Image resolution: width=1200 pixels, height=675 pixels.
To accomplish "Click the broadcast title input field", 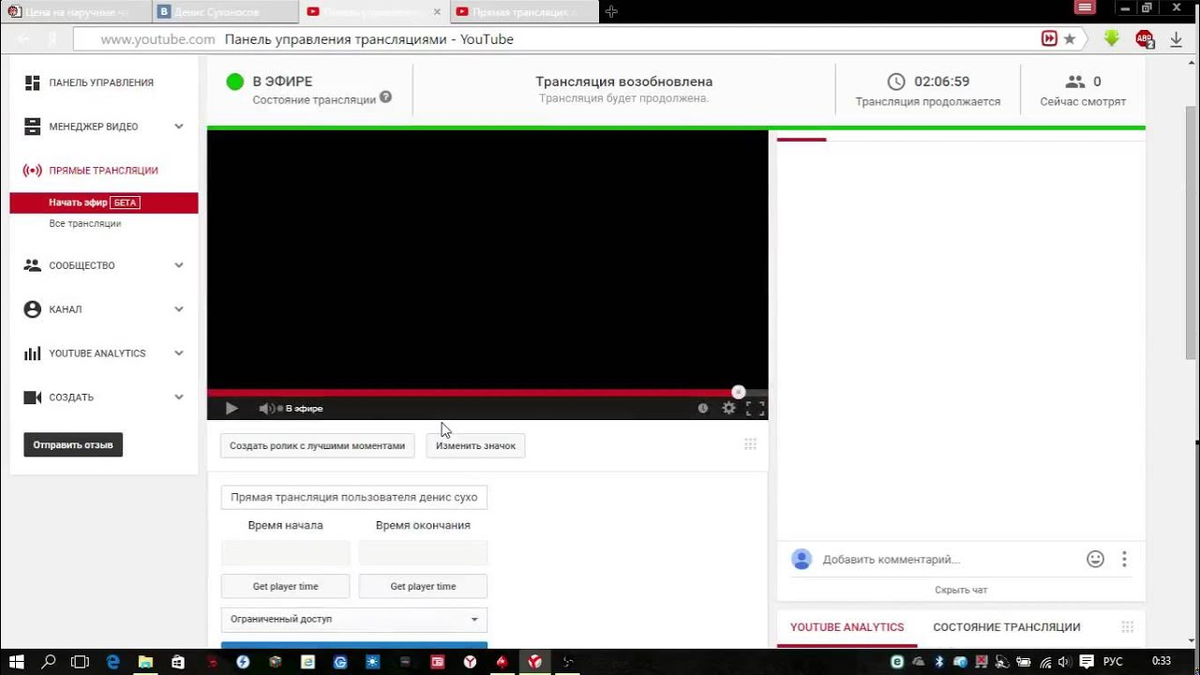I will click(x=354, y=497).
